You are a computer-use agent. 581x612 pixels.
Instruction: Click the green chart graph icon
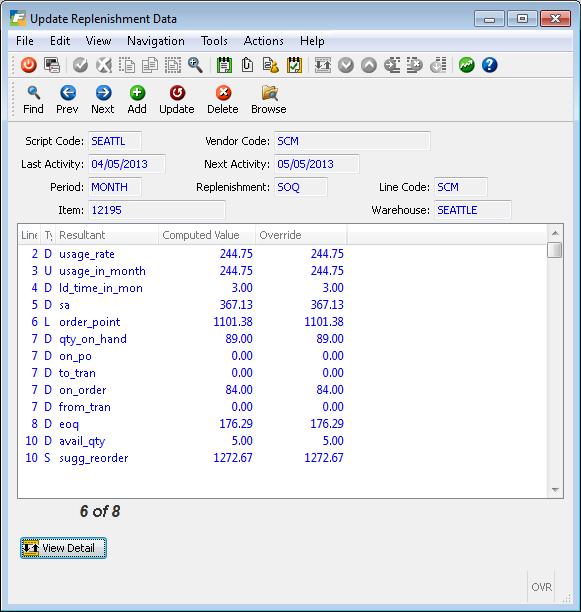coord(466,65)
